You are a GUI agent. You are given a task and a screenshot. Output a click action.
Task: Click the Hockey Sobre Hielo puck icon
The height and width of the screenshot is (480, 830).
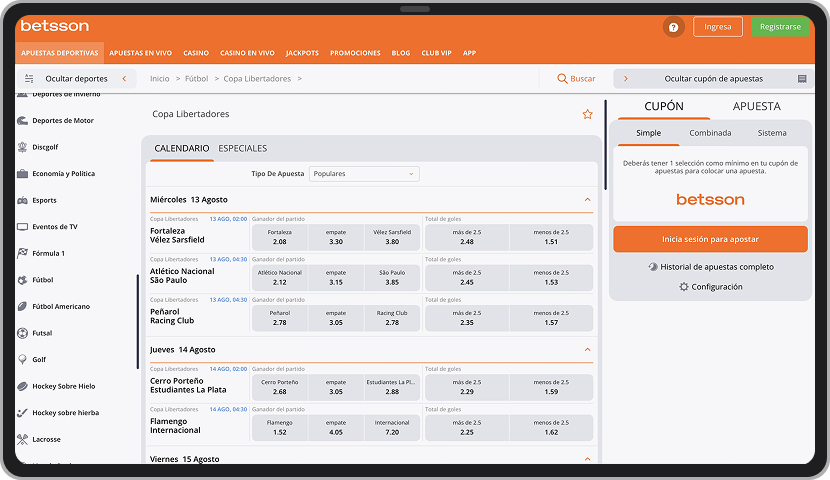(22, 386)
